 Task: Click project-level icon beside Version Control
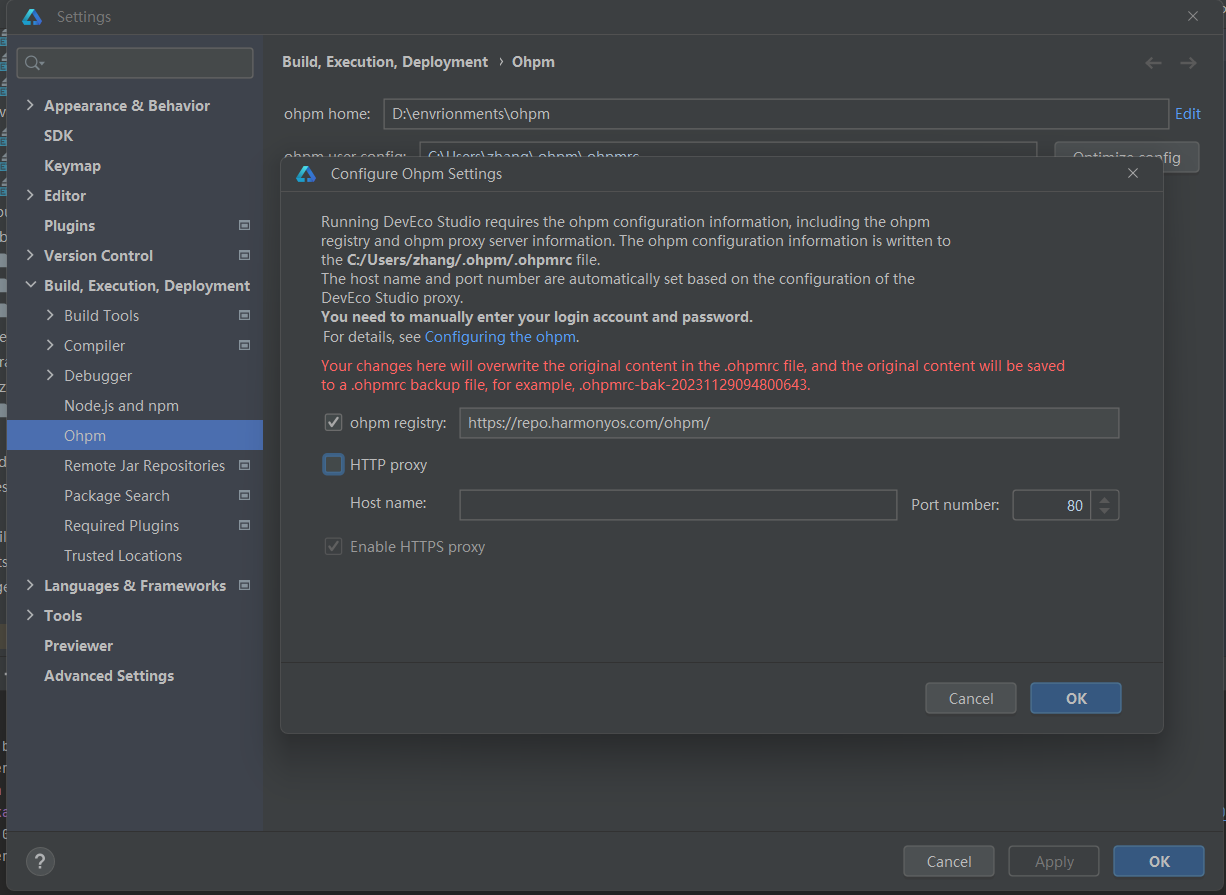245,255
